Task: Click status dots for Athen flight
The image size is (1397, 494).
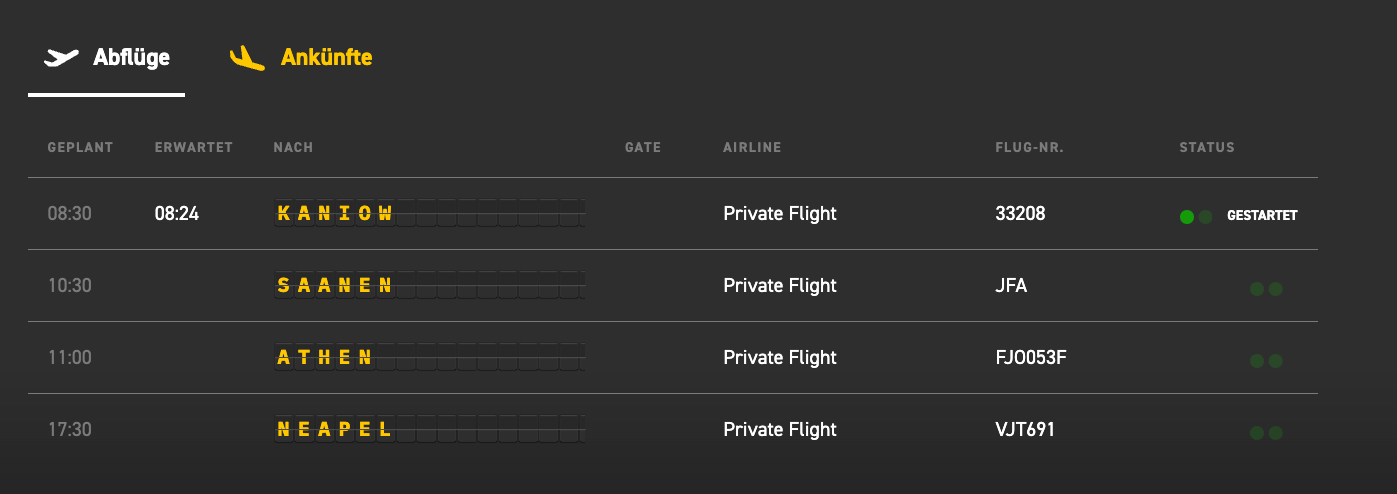Action: point(1266,361)
